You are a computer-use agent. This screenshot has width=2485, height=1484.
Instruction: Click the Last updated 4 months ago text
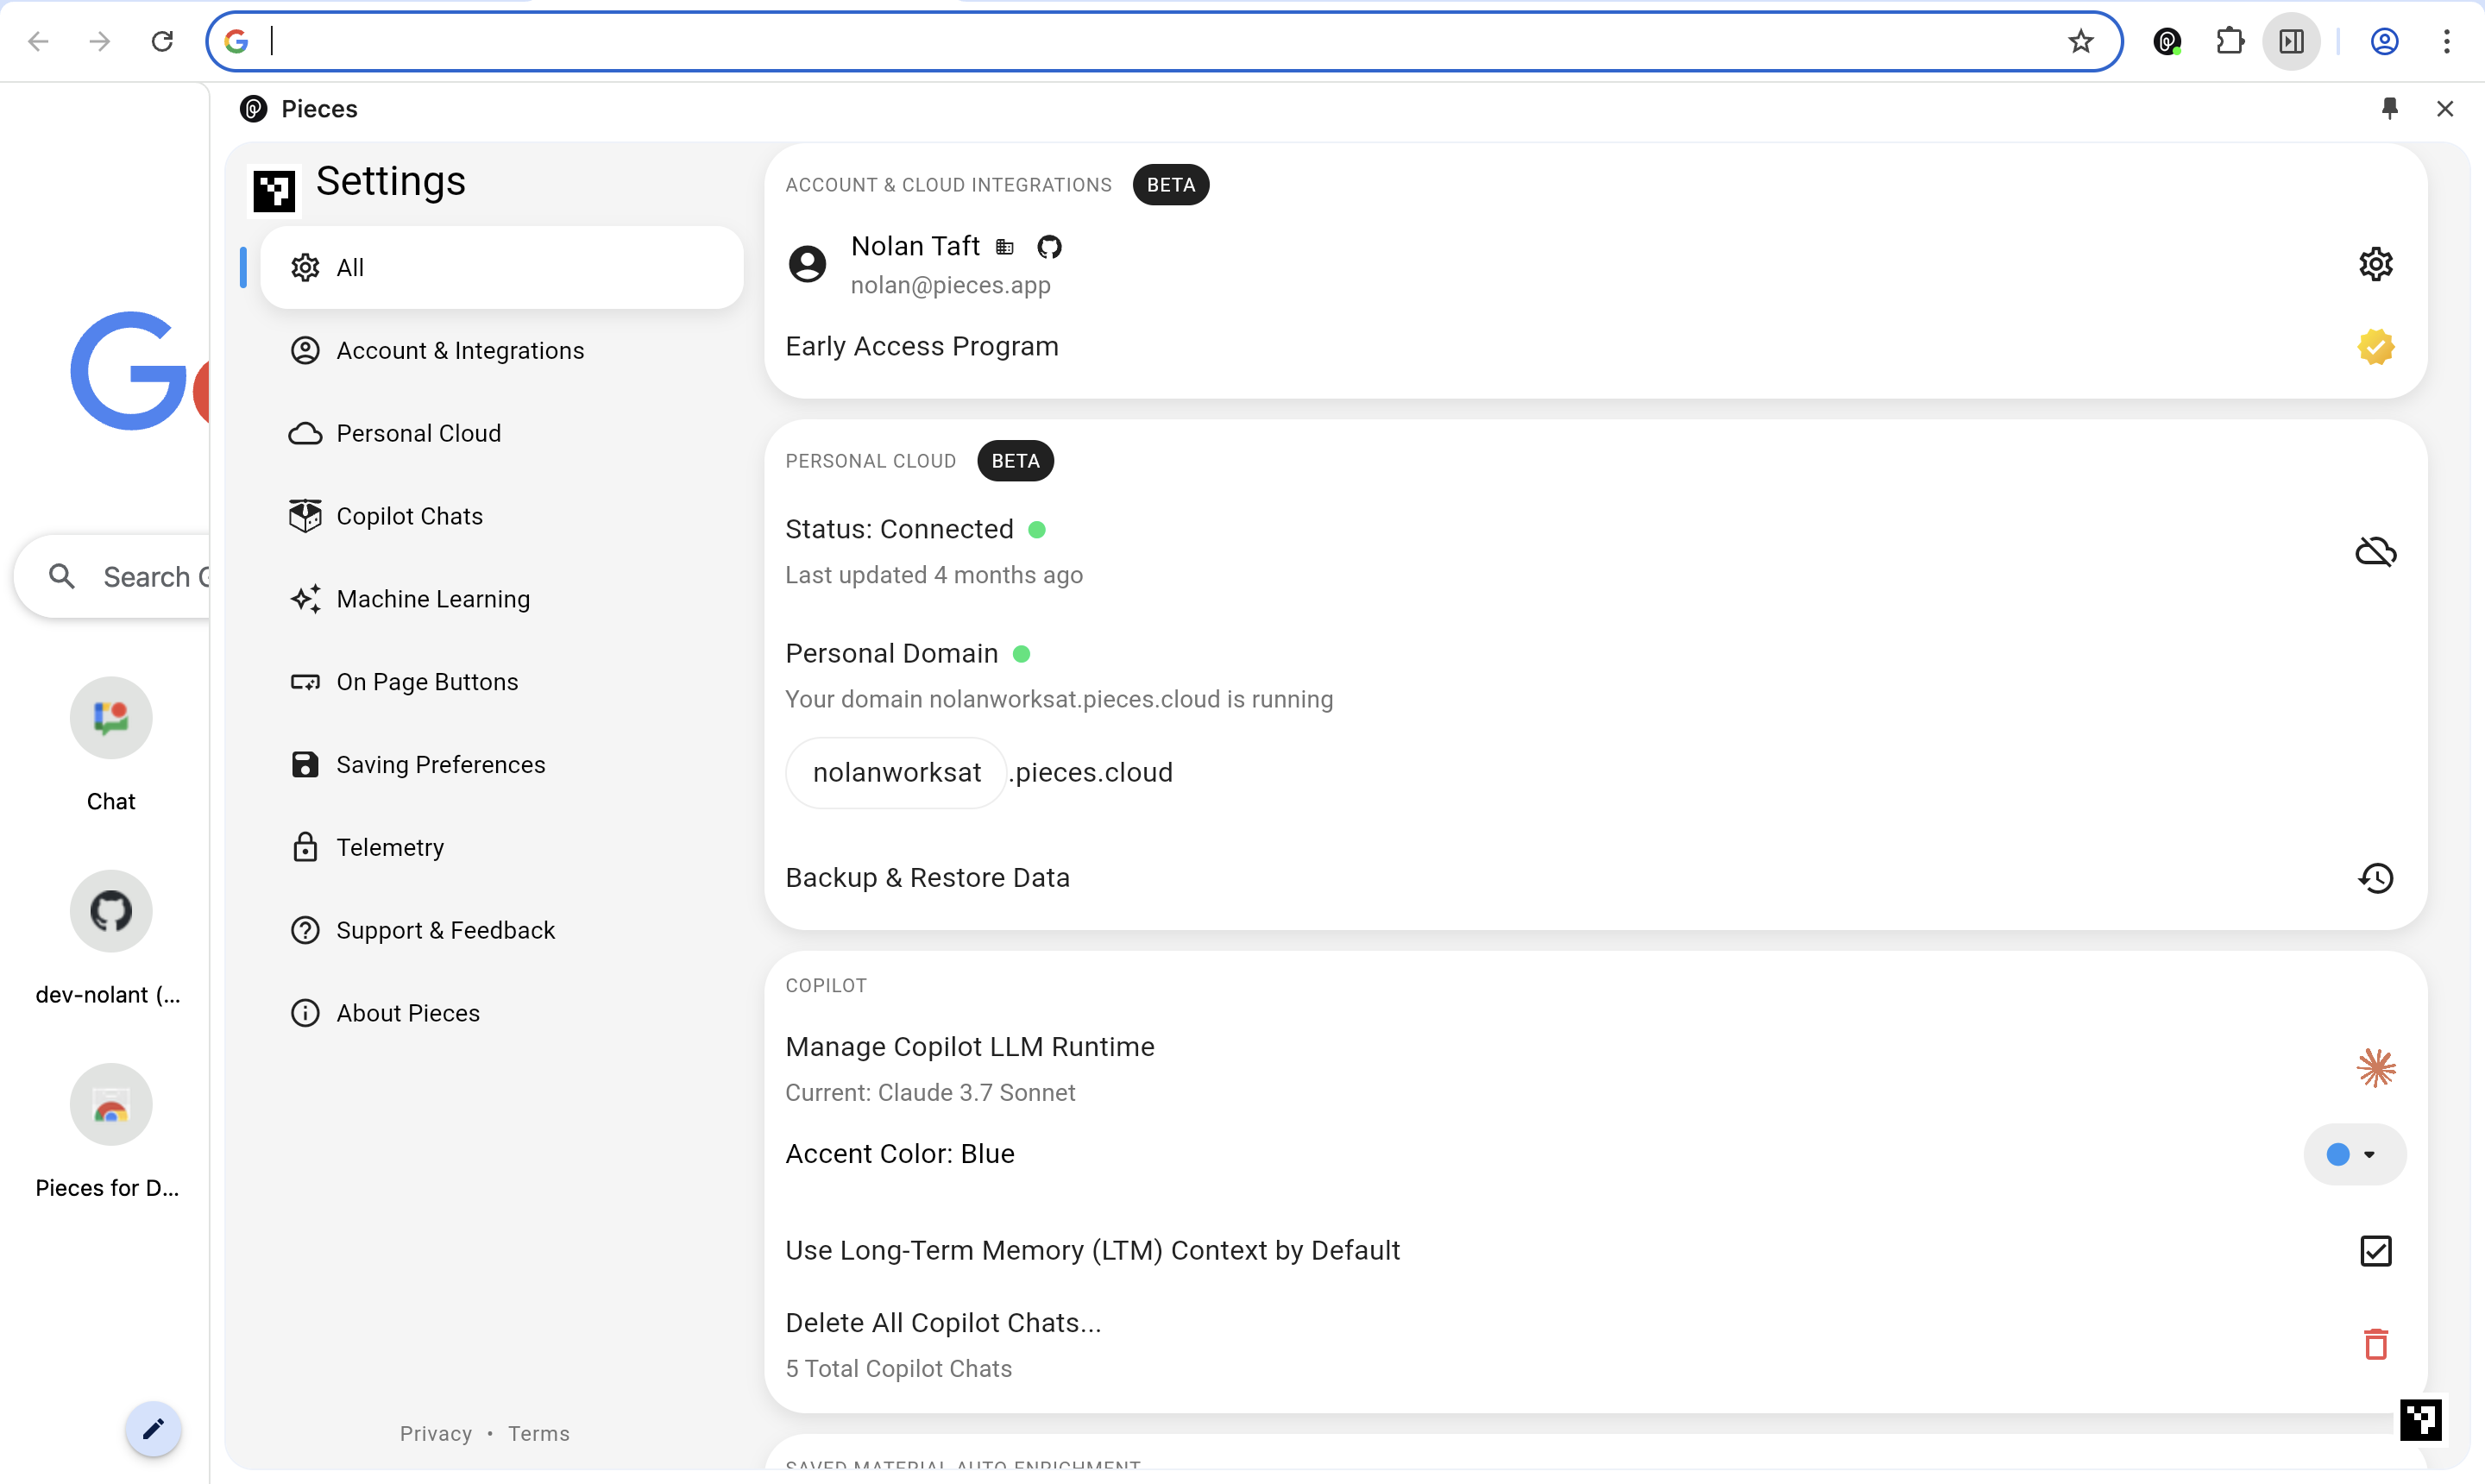click(x=934, y=575)
